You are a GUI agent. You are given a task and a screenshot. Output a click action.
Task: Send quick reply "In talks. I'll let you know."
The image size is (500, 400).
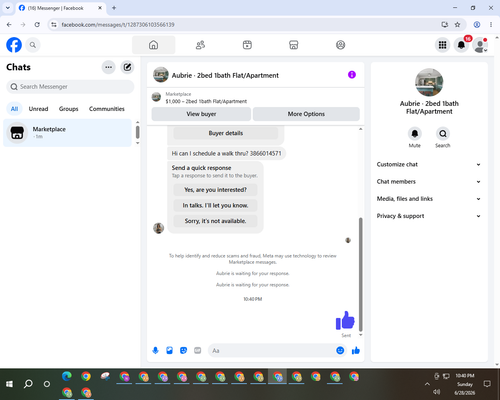[x=215, y=206]
